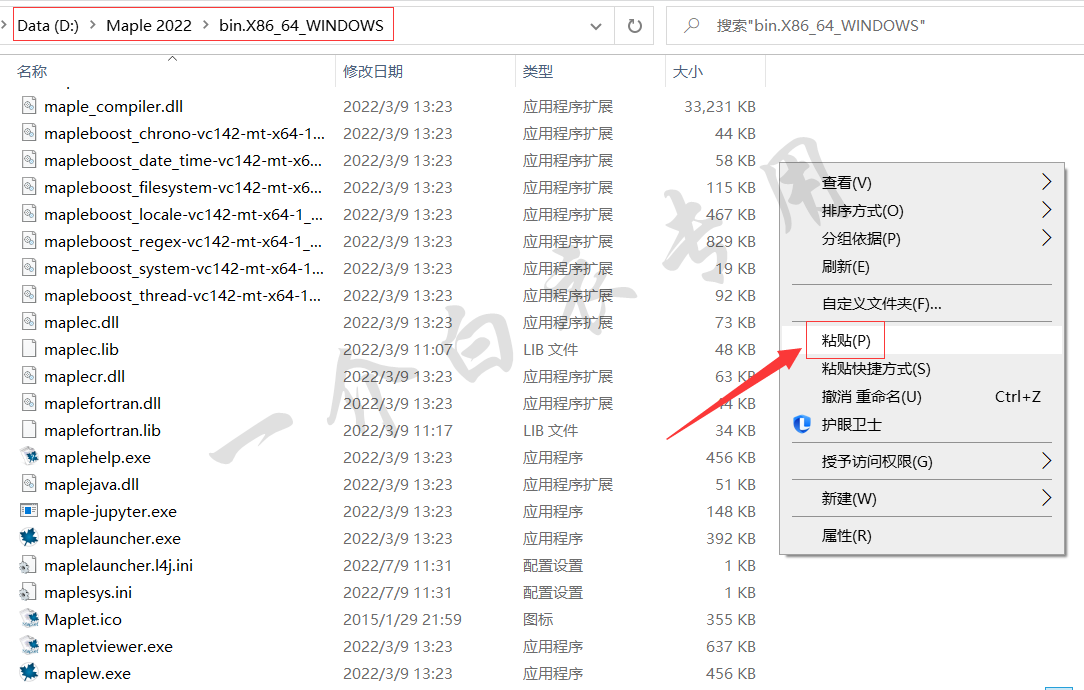This screenshot has height=690, width=1084.
Task: Click the mapleboost_date_time dll file icon
Action: [x=29, y=159]
